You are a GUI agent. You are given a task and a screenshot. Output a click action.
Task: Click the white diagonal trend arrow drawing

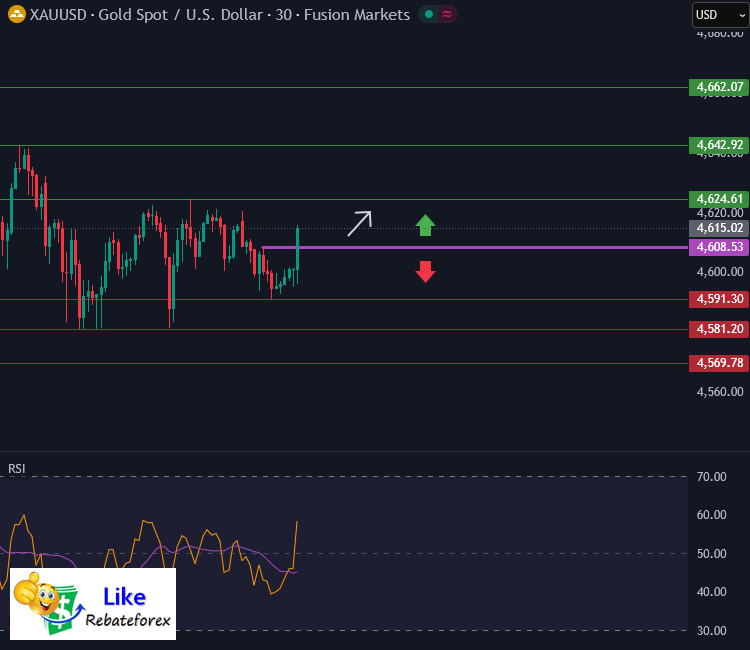(360, 224)
